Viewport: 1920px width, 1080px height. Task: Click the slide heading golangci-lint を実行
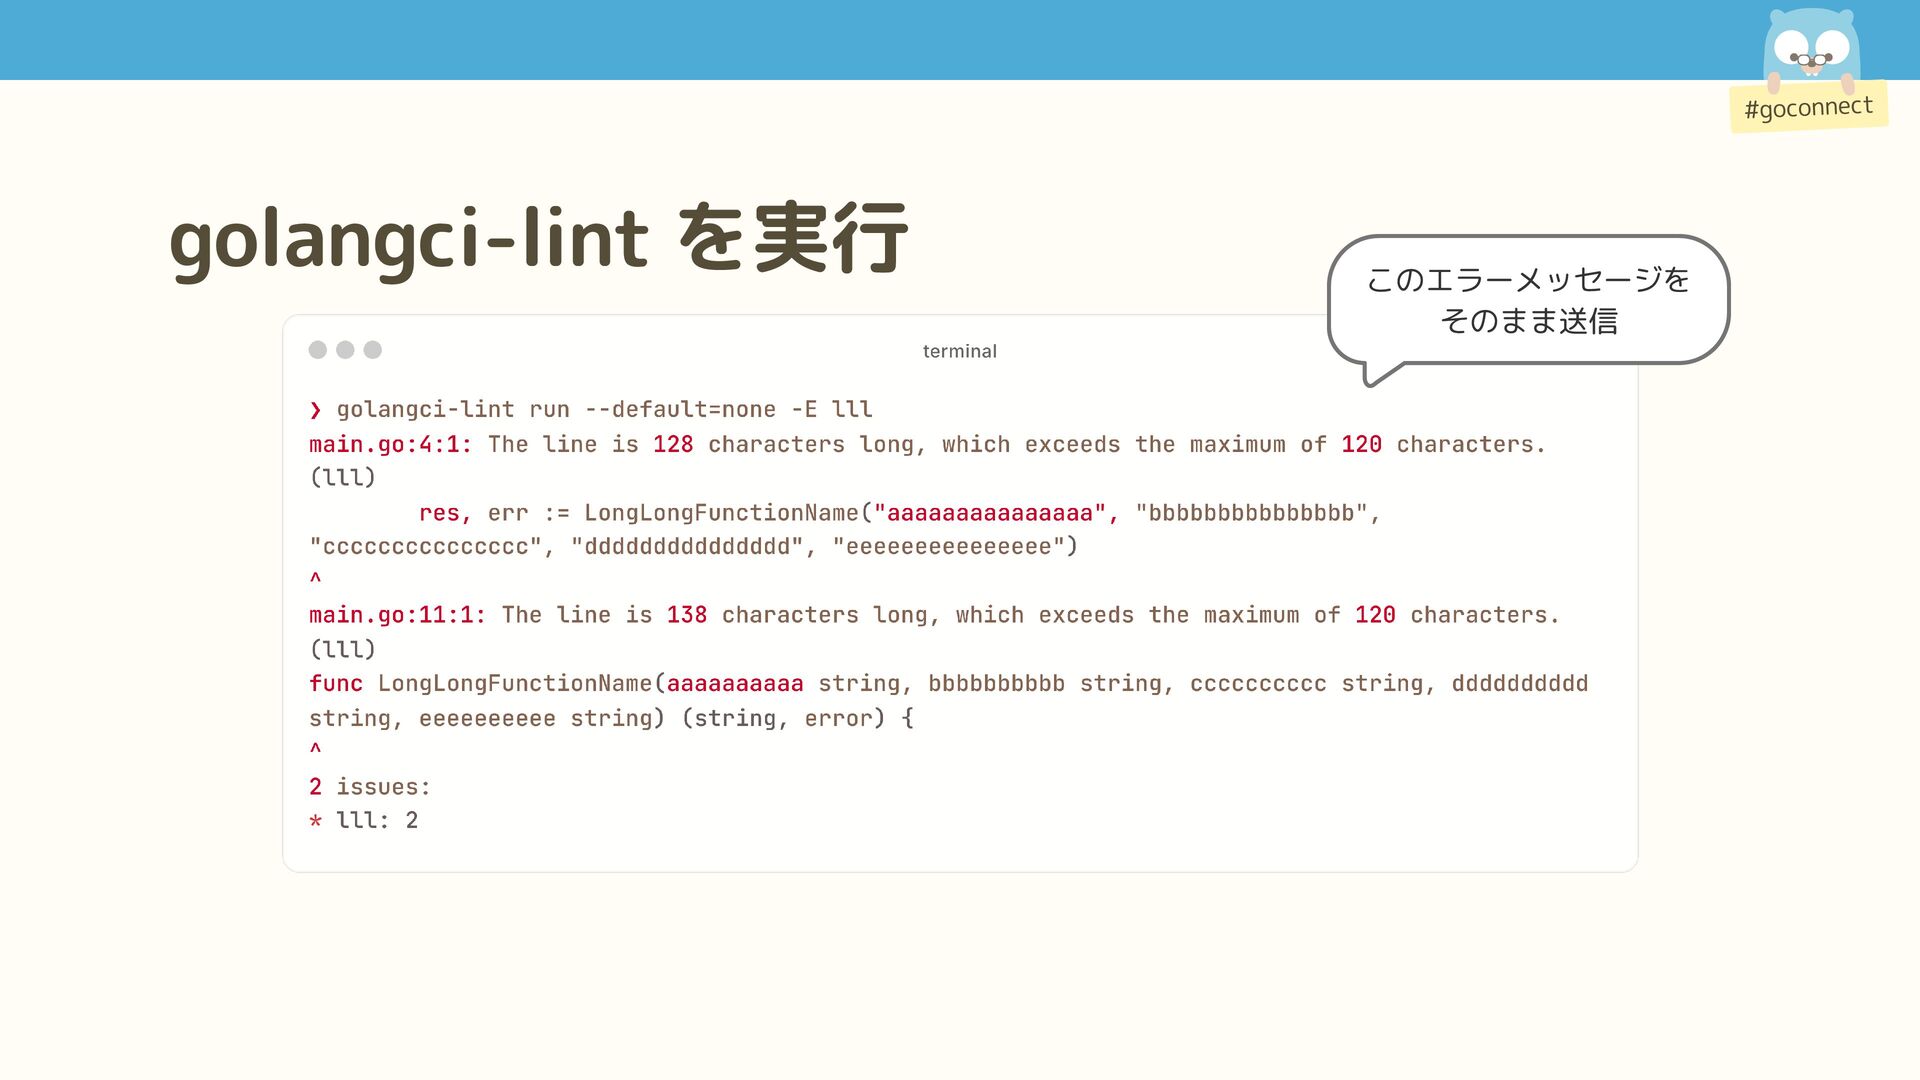[539, 239]
